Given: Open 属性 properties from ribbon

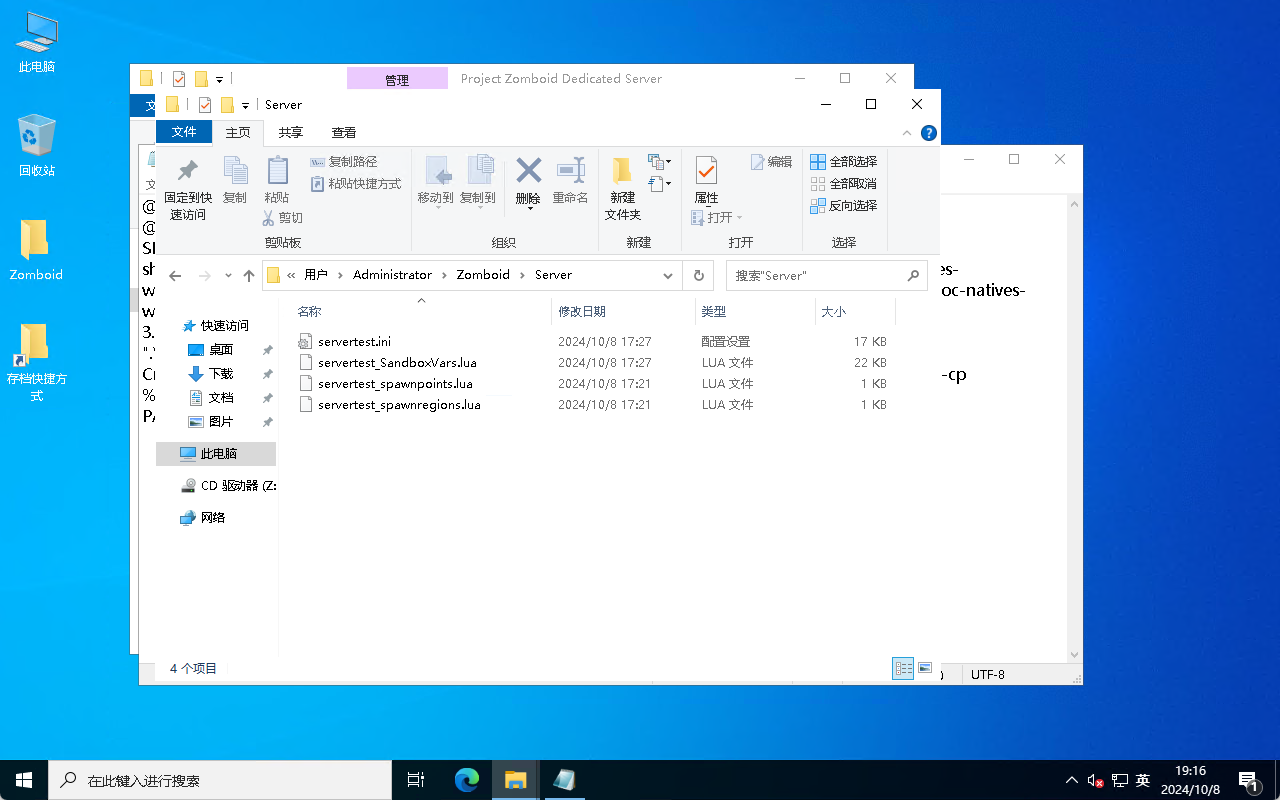Looking at the screenshot, I should 707,180.
